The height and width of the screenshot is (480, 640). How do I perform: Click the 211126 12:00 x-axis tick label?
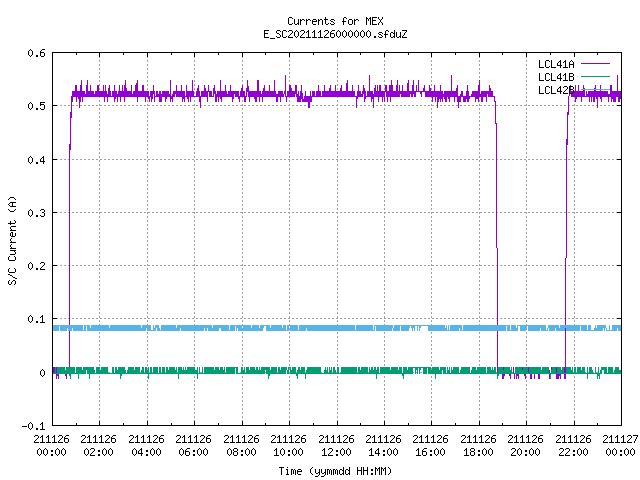336,445
